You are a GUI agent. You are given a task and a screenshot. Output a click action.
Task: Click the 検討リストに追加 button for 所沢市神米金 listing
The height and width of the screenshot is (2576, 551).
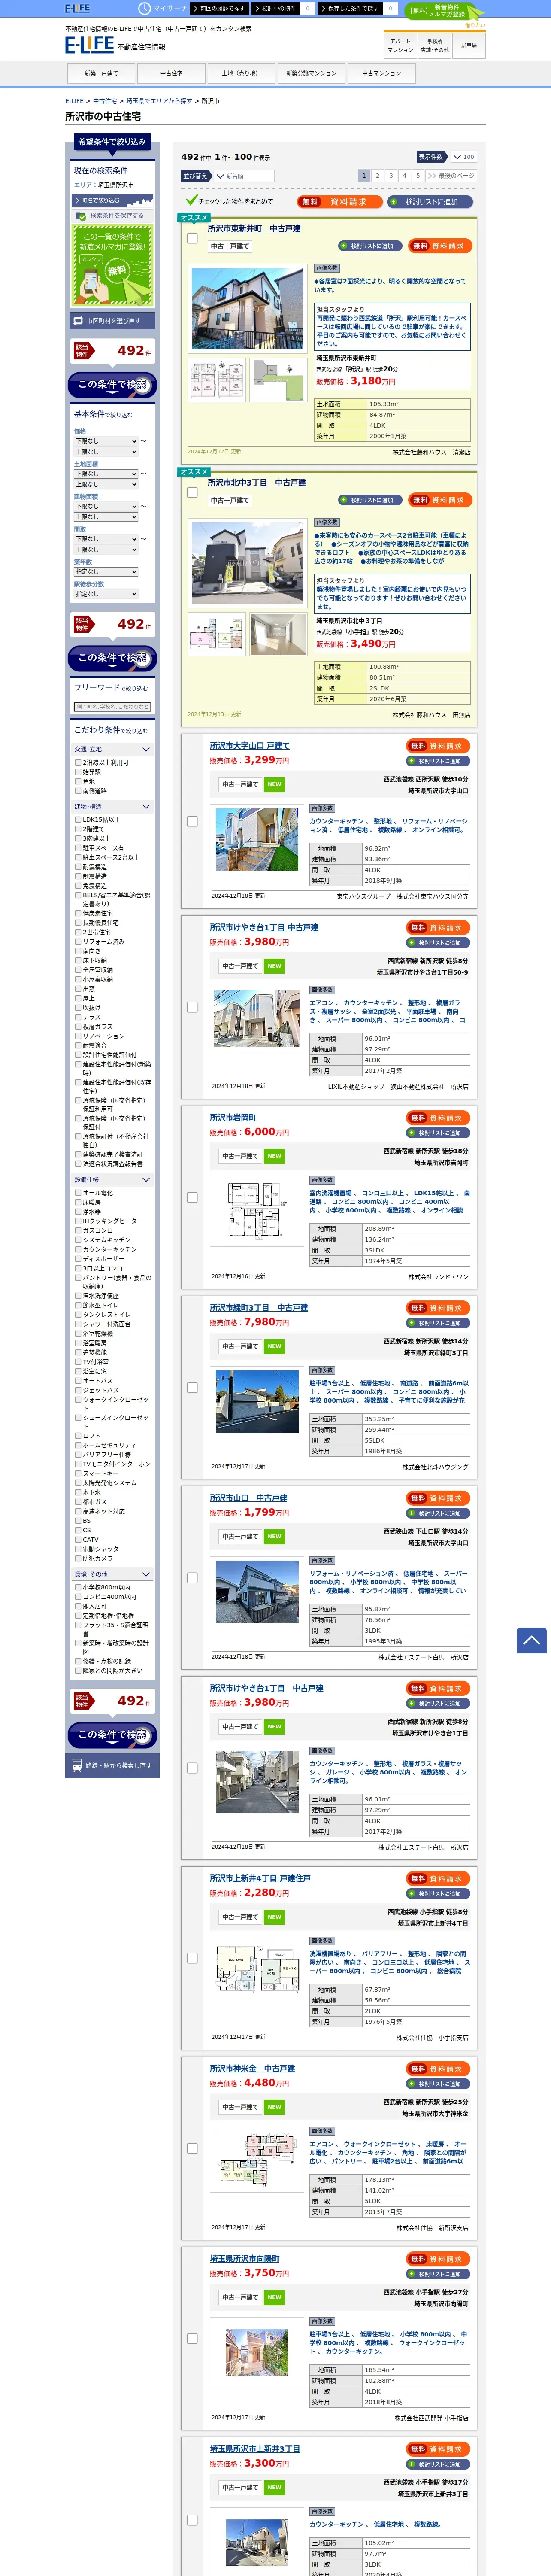tap(438, 2084)
